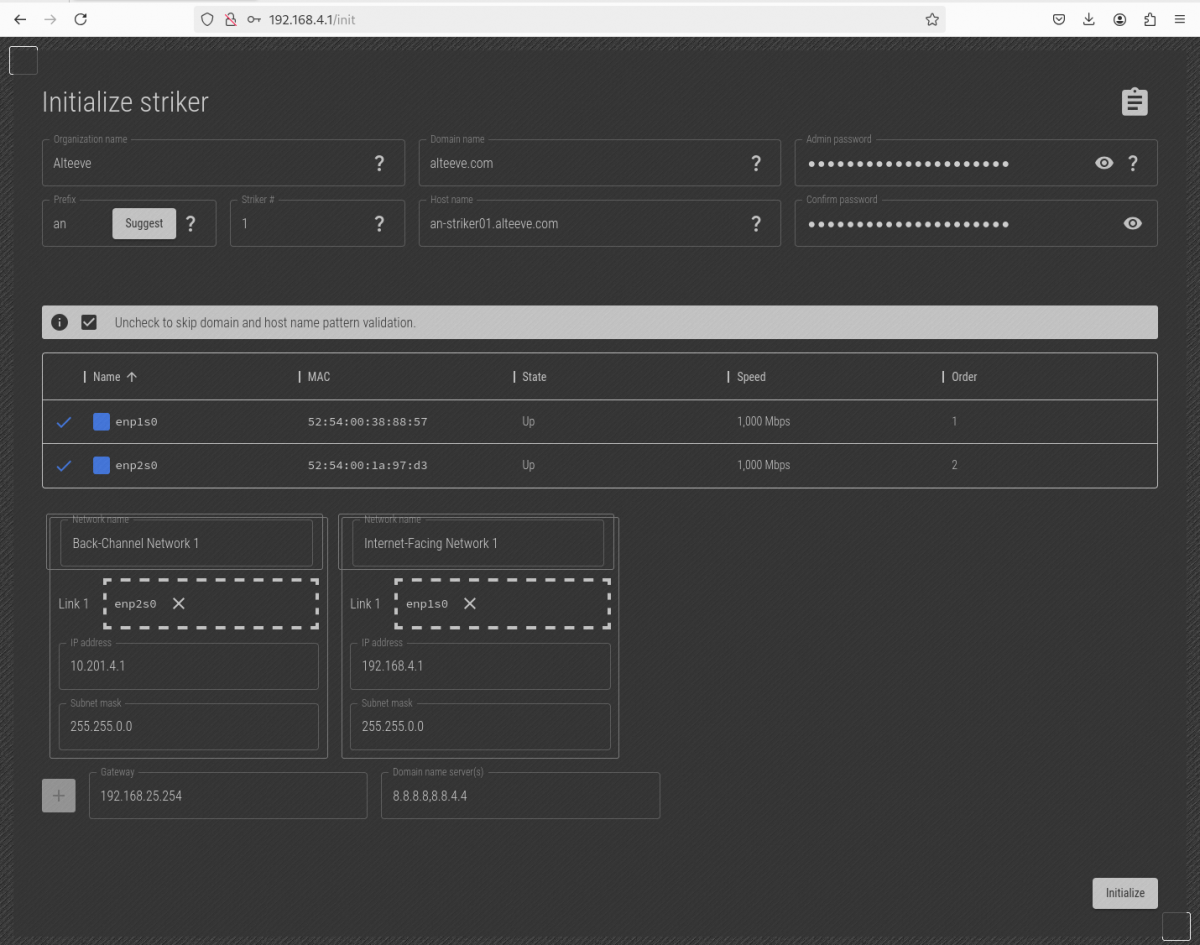Uncheck the pattern validation checkbox
Image resolution: width=1200 pixels, height=945 pixels.
(x=89, y=322)
